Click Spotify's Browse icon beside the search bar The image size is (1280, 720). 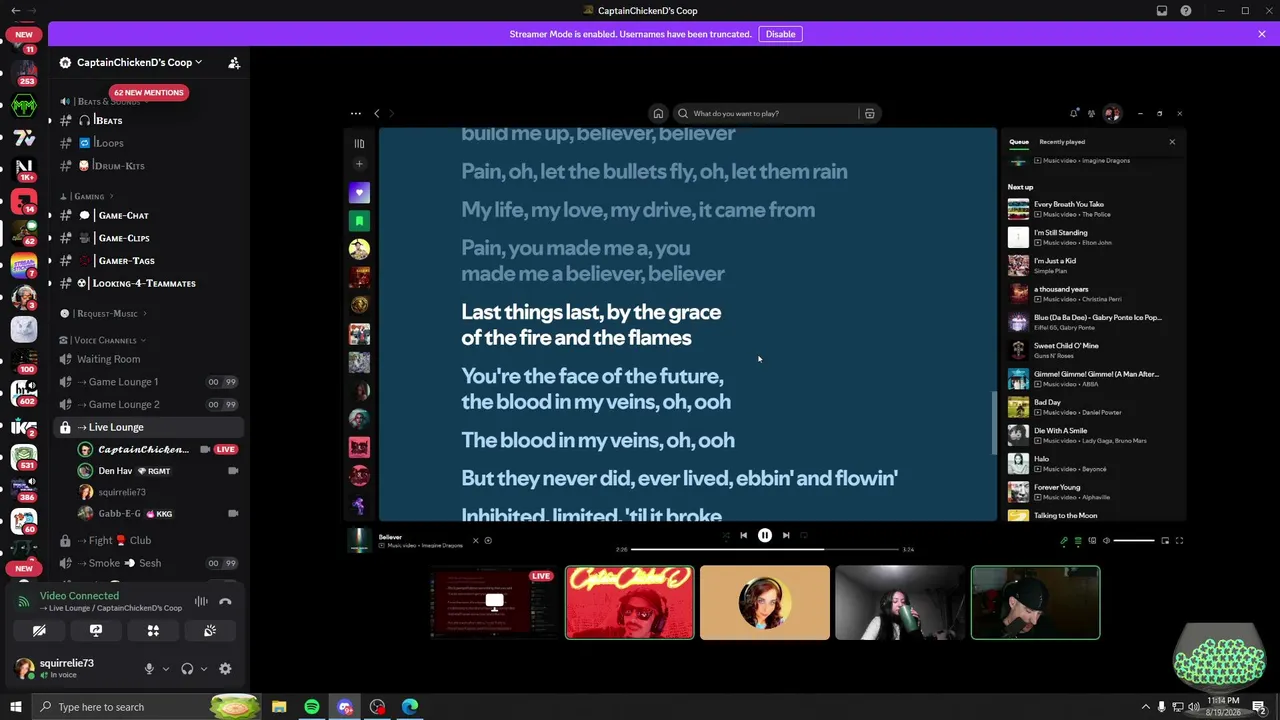870,113
